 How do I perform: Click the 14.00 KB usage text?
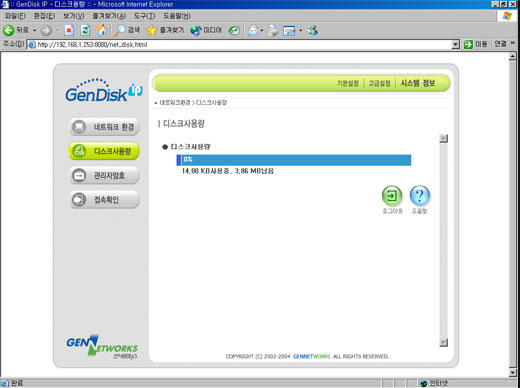[x=228, y=171]
